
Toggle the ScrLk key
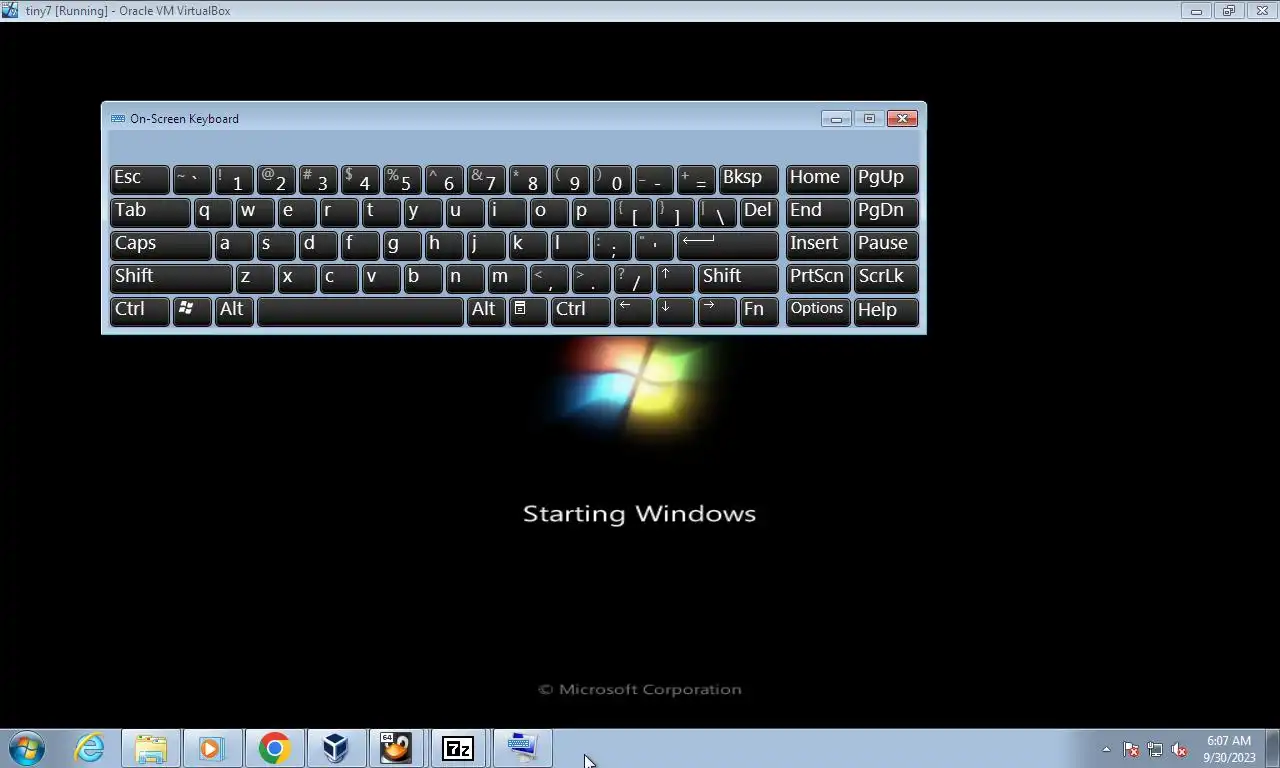click(886, 277)
